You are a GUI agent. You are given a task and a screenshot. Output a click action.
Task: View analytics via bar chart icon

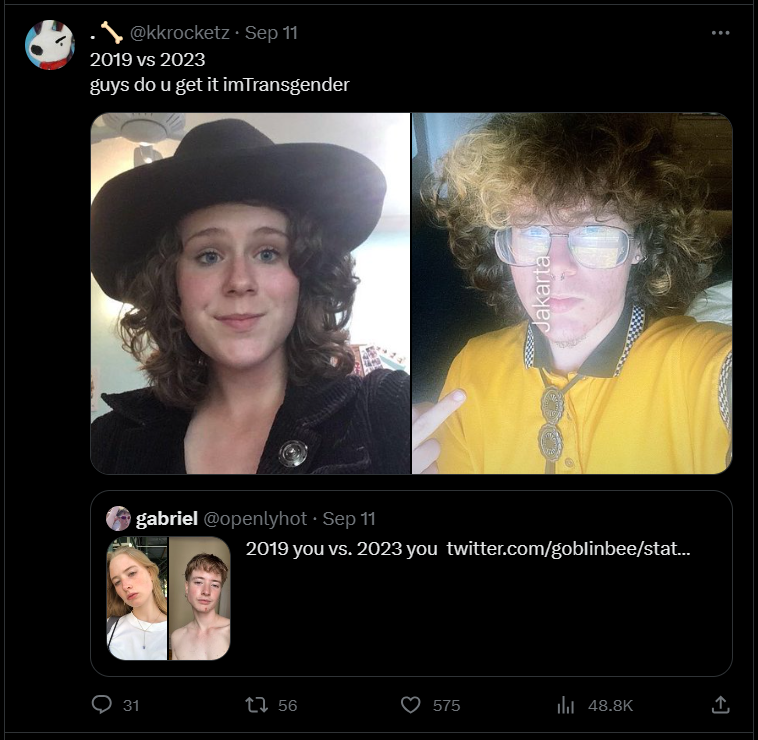(x=565, y=705)
